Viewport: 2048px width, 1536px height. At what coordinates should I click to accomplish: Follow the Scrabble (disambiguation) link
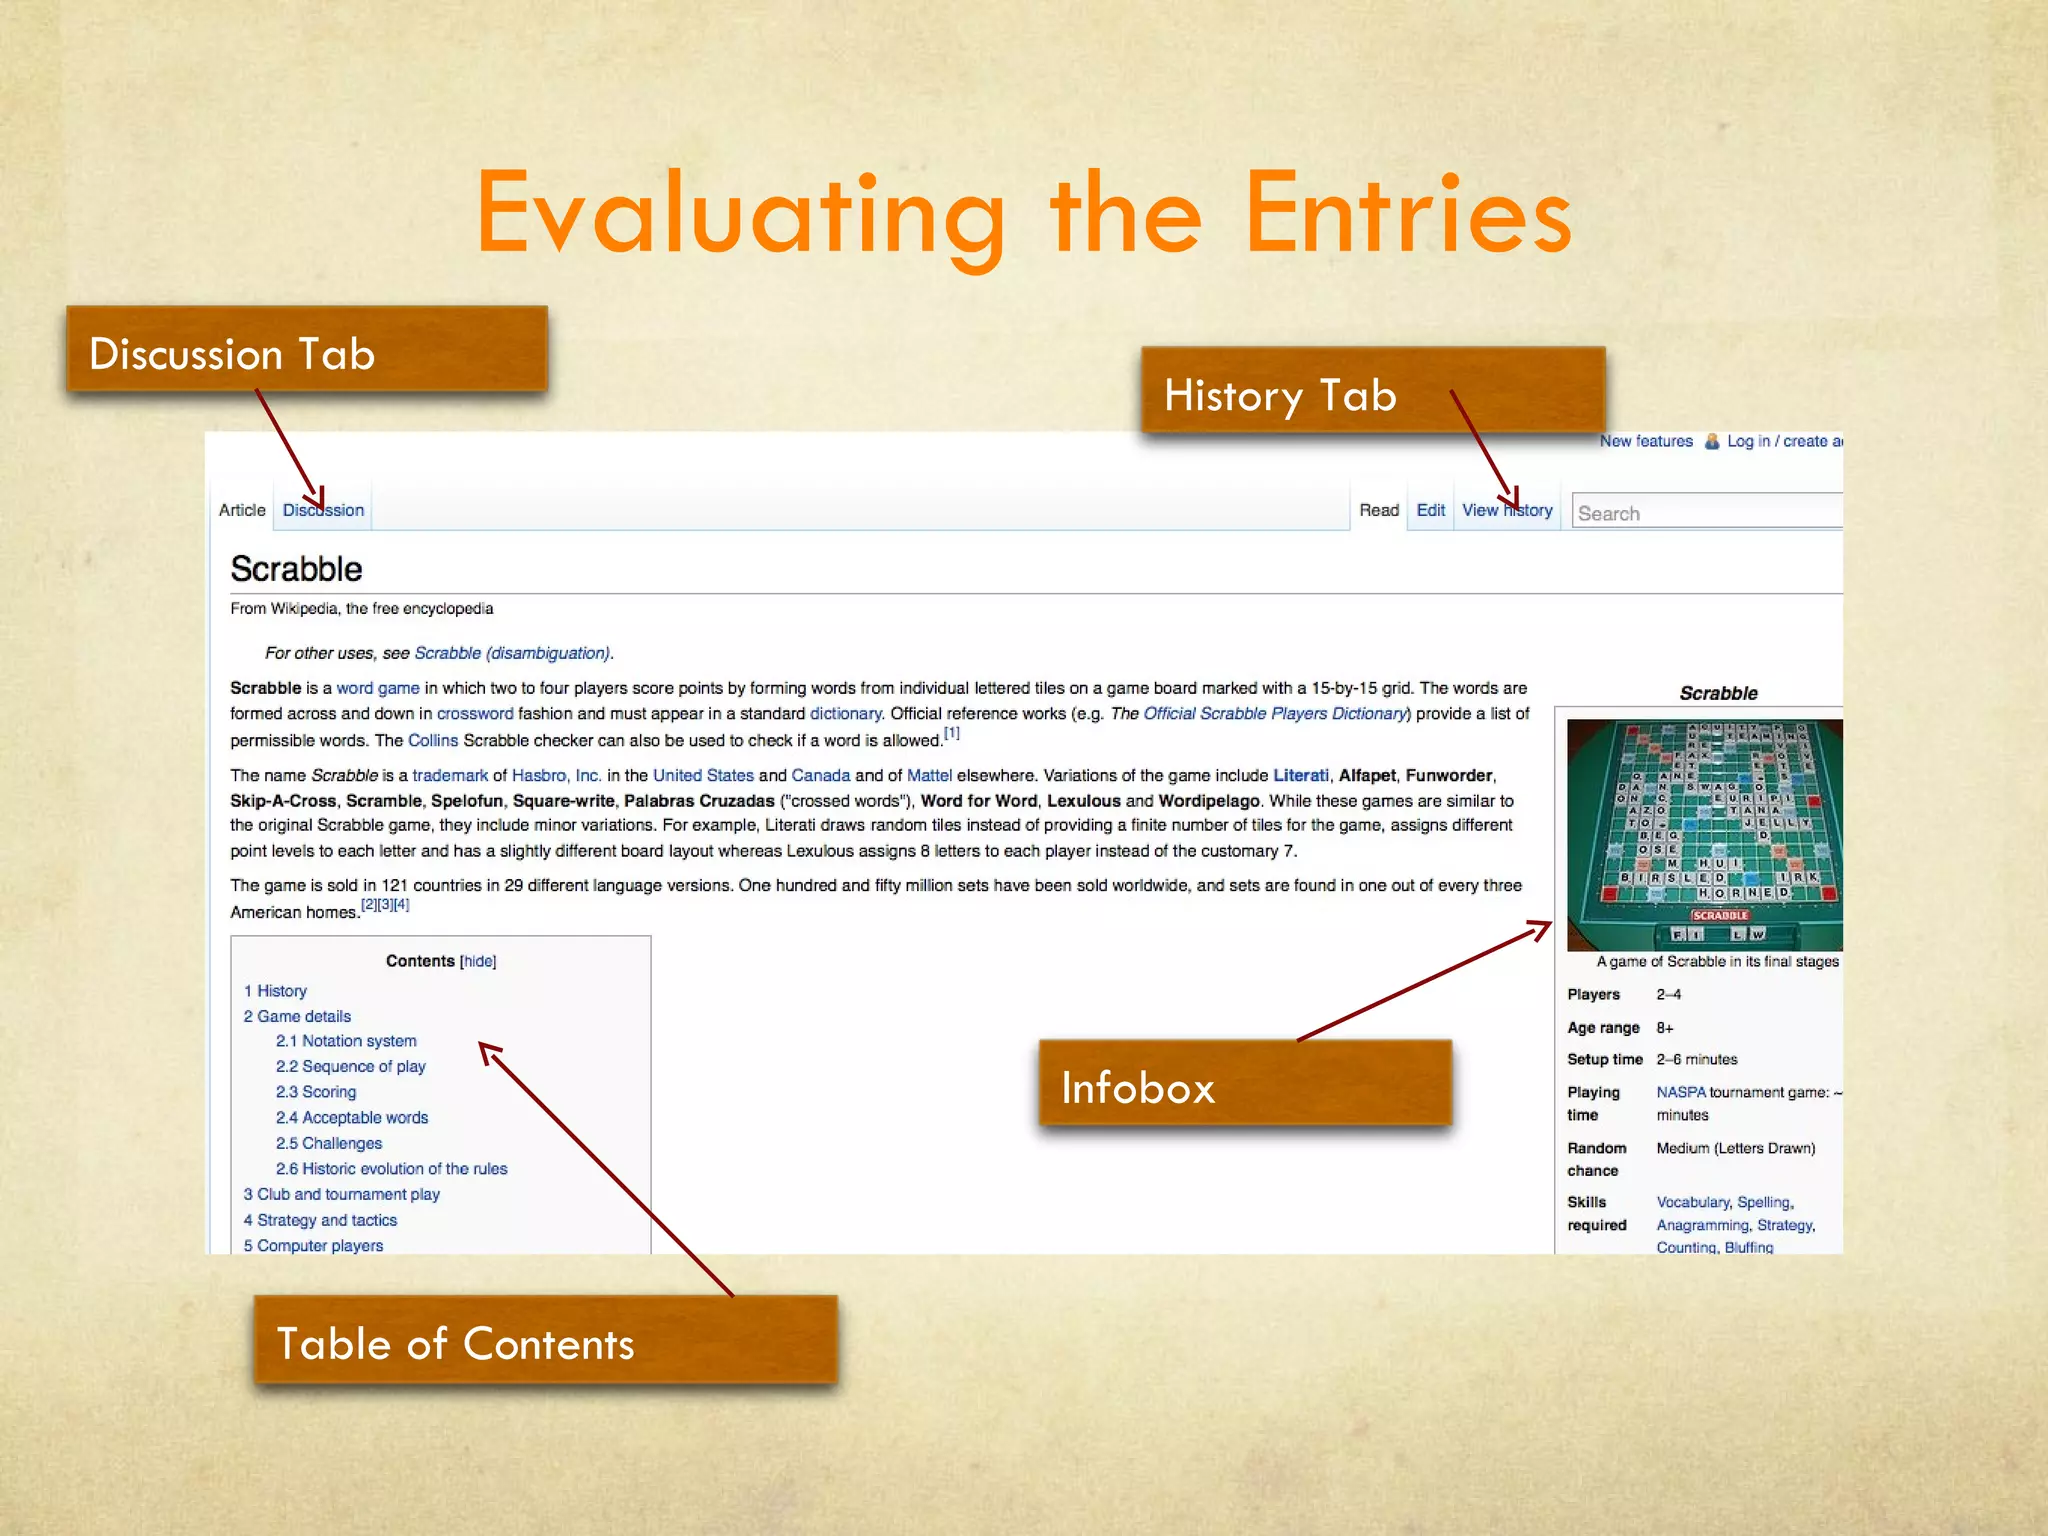pos(512,653)
